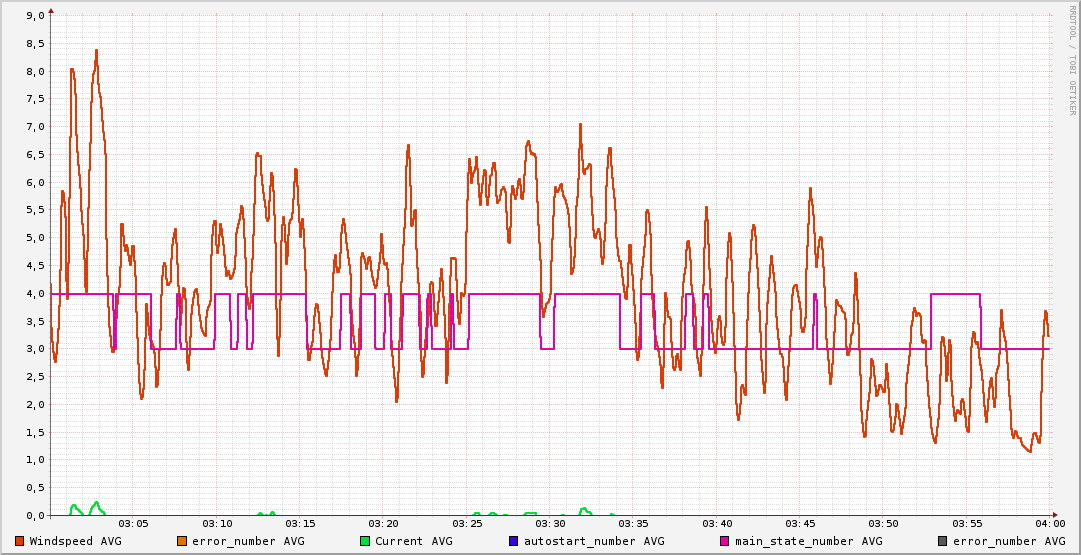The image size is (1081, 555).
Task: Click the 03:05 time axis label
Action: click(134, 524)
